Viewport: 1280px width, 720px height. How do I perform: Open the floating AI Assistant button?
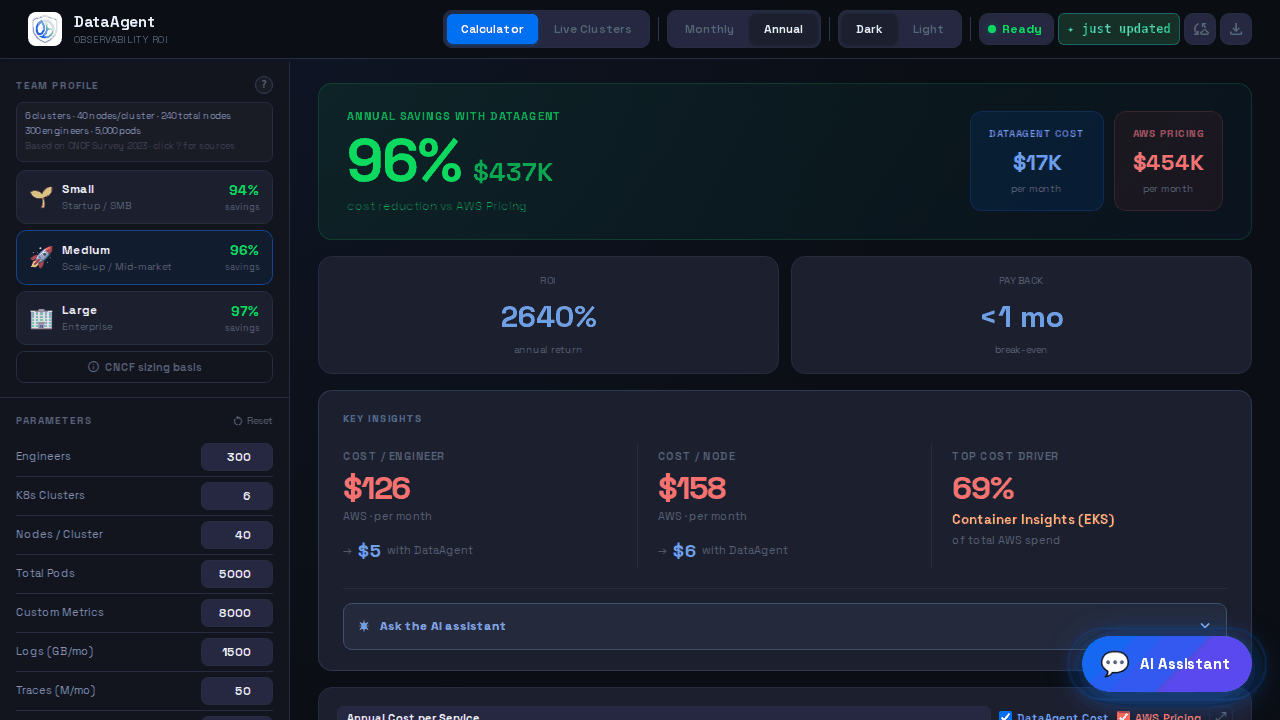1167,664
